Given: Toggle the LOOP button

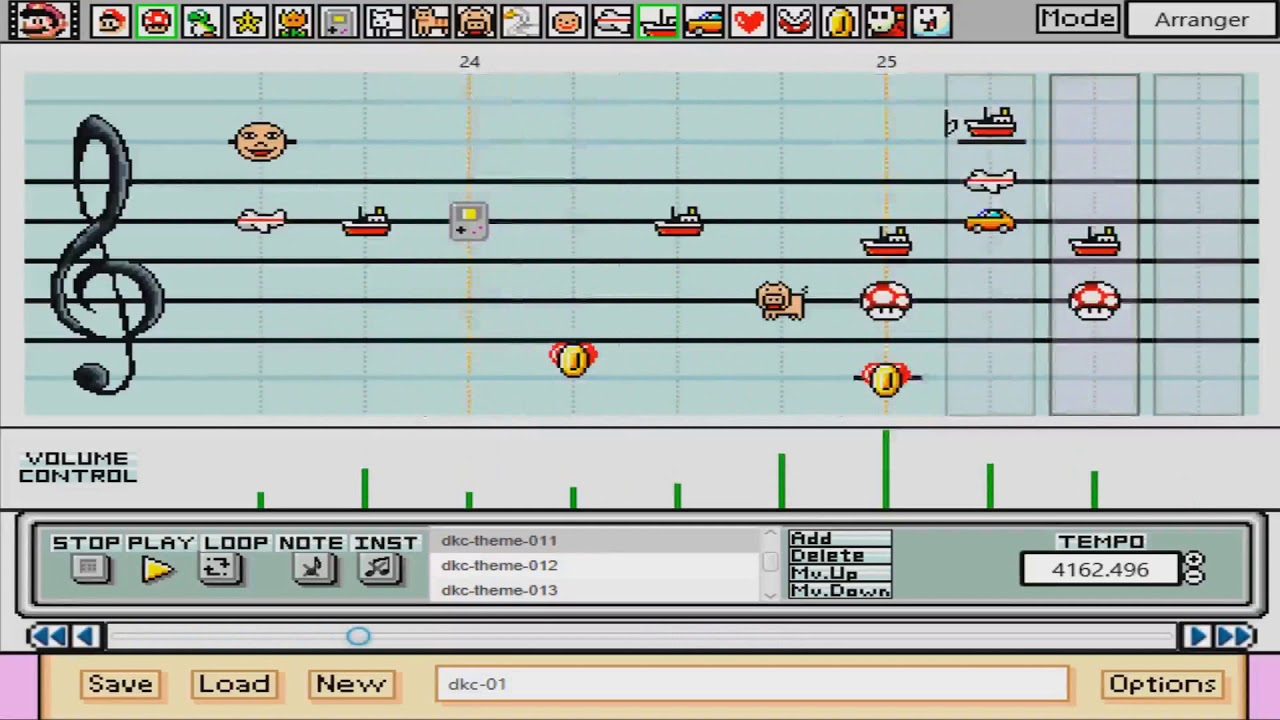Looking at the screenshot, I should coord(220,569).
